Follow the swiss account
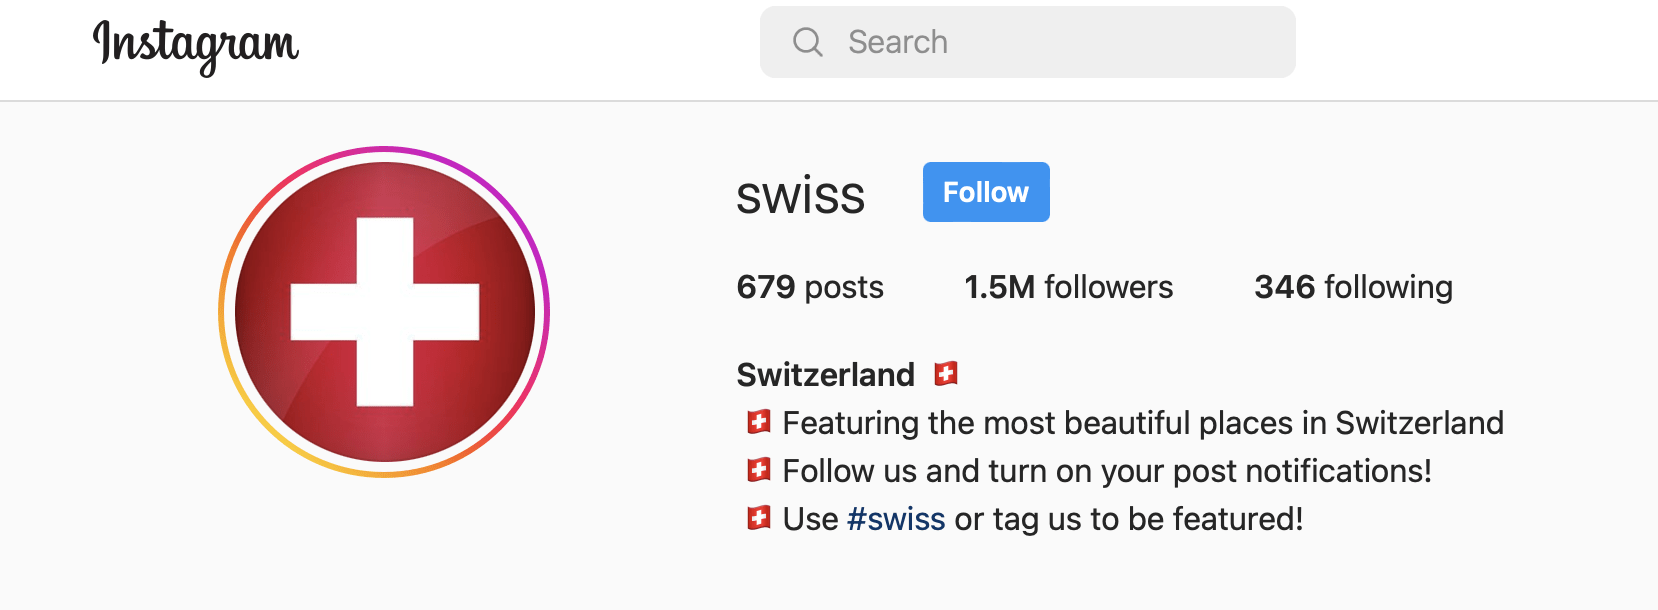Image resolution: width=1658 pixels, height=610 pixels. [985, 192]
